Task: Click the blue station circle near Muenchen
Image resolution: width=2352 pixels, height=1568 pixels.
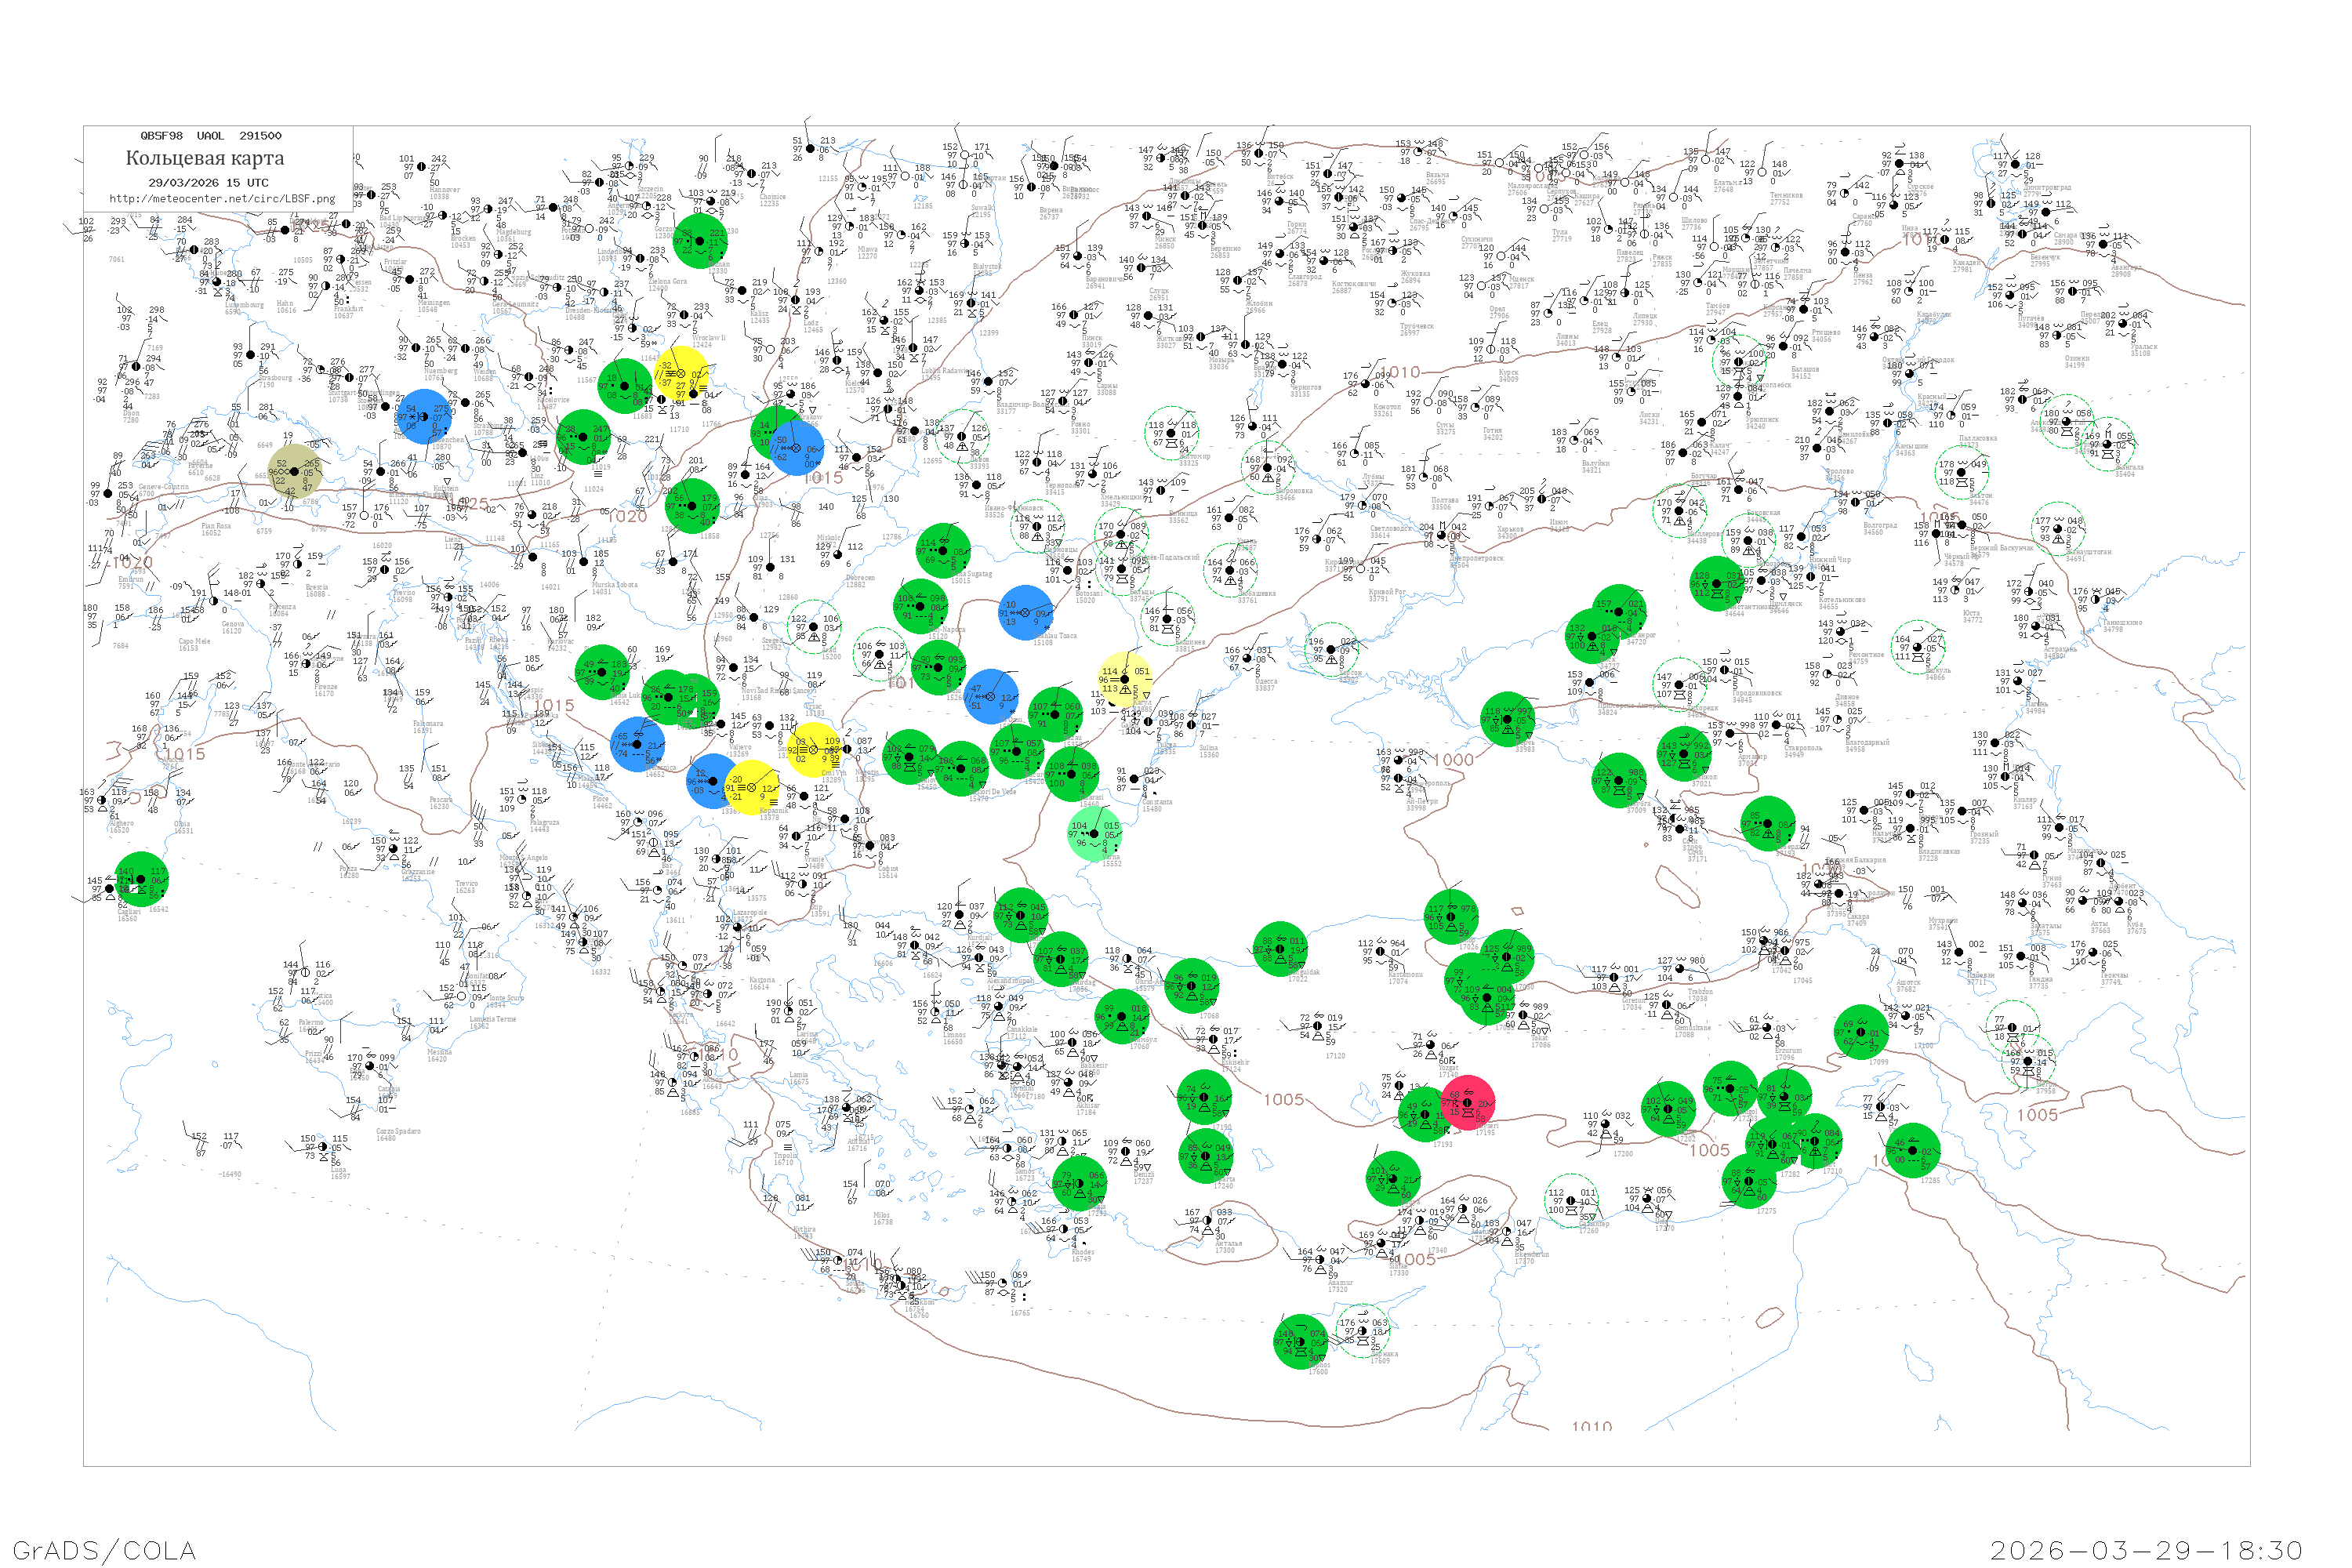Action: [x=424, y=416]
